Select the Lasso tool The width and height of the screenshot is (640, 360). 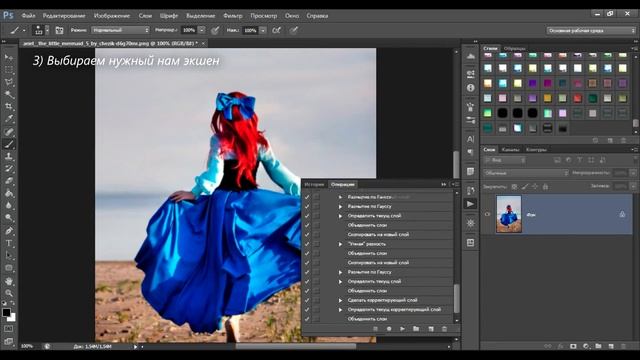(9, 82)
